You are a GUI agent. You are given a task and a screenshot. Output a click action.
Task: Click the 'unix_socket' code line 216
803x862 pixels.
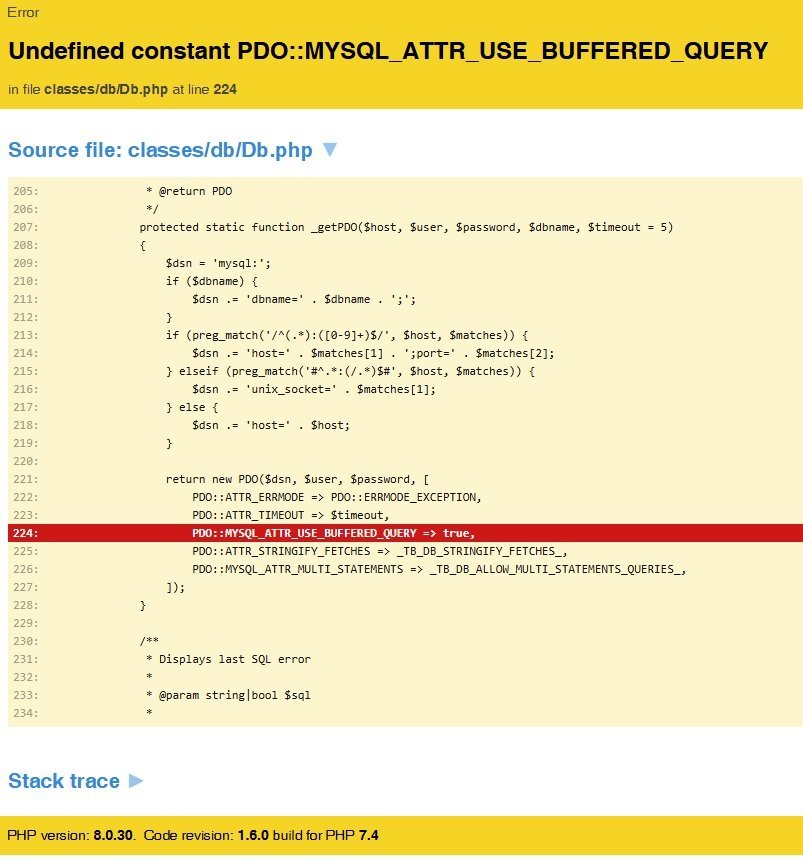[314, 389]
